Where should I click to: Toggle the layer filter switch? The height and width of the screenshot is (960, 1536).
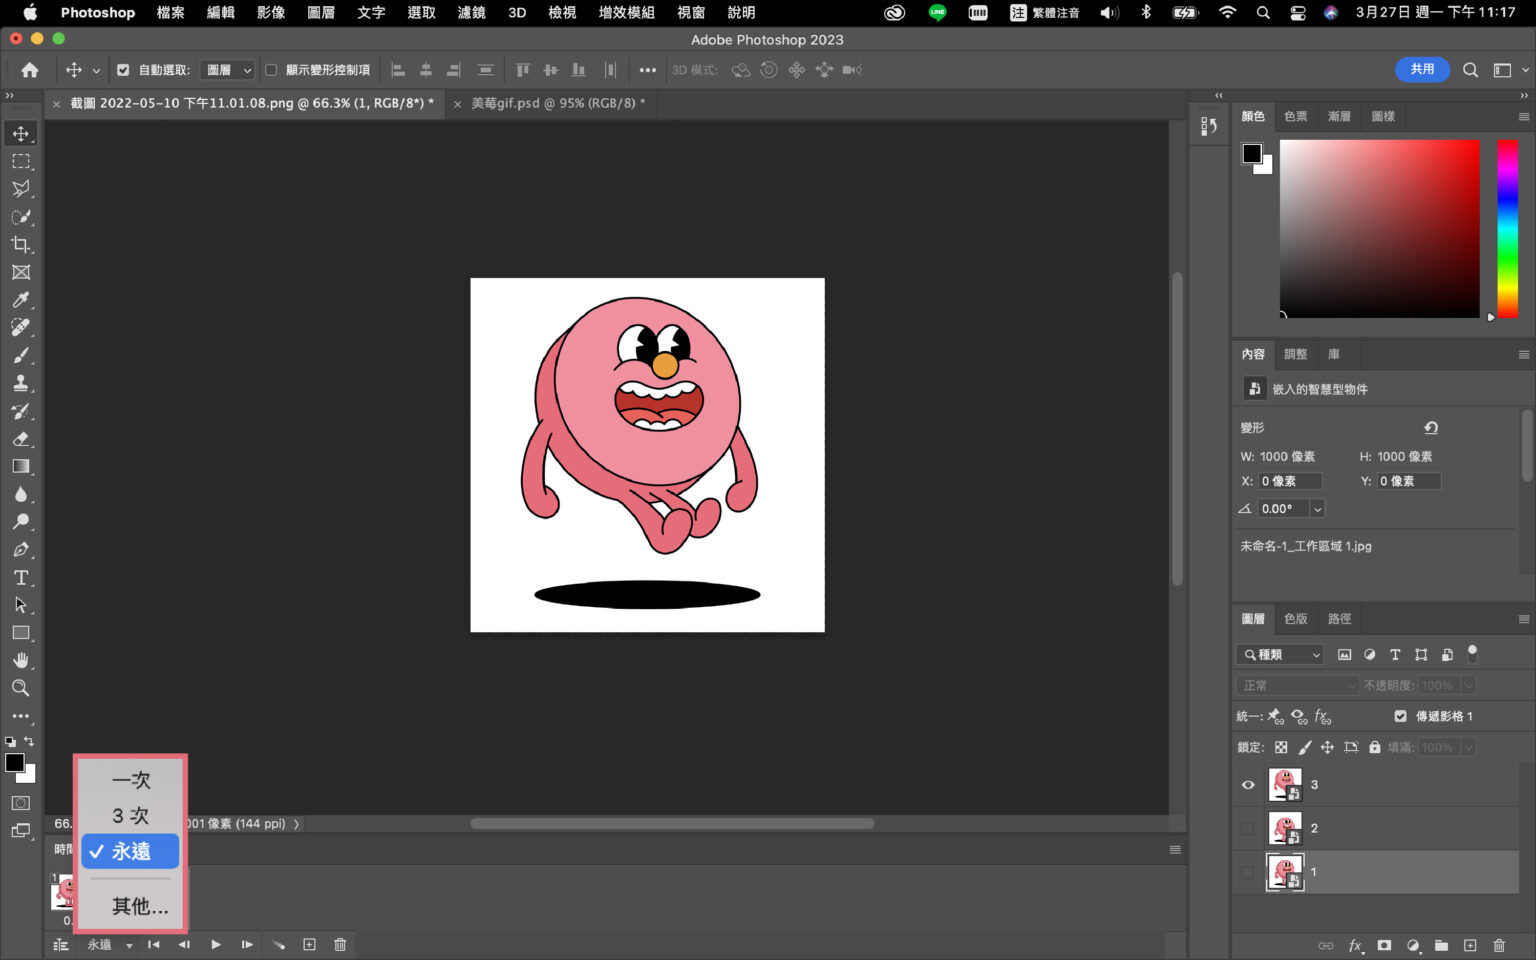pyautogui.click(x=1472, y=653)
